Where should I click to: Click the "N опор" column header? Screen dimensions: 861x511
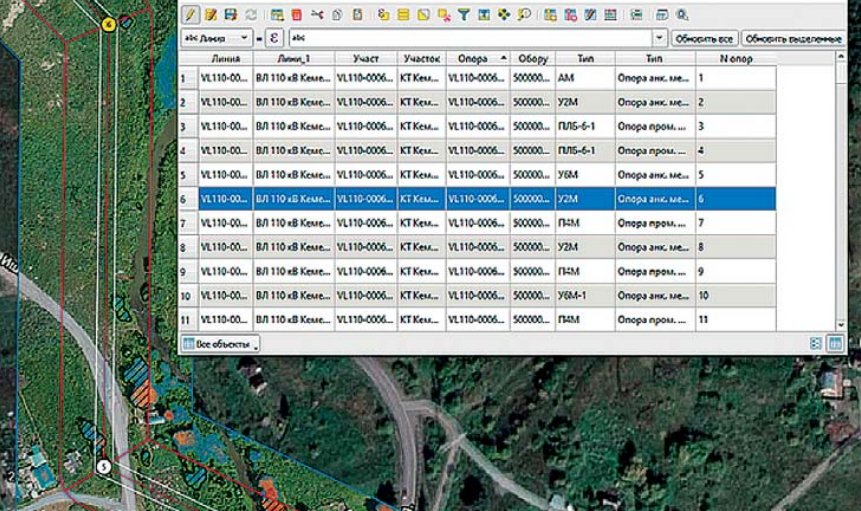coord(735,59)
